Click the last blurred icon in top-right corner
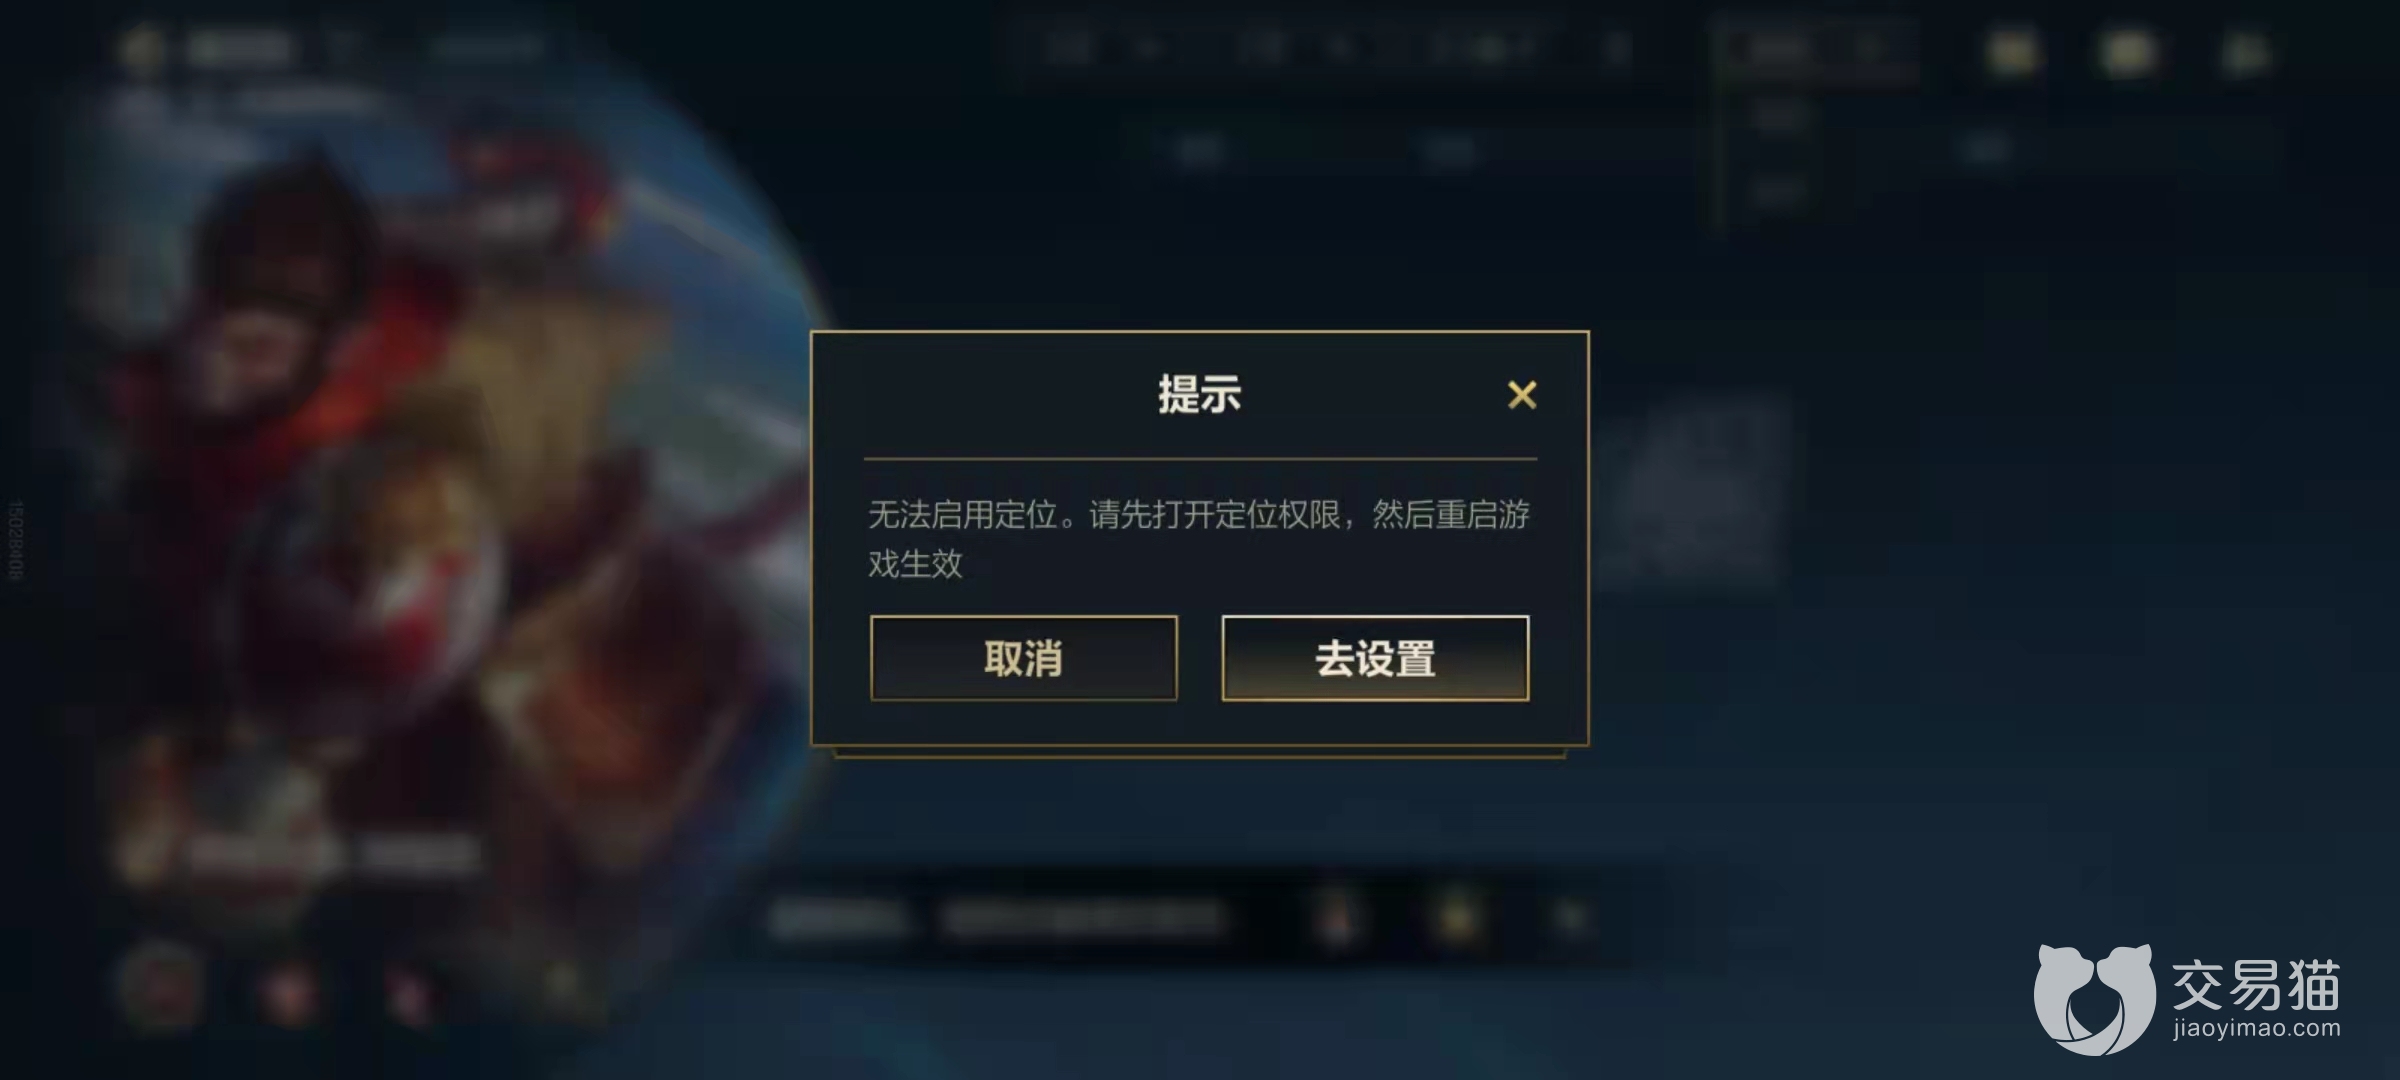Screen dimensions: 2400x1080 [x=2245, y=54]
